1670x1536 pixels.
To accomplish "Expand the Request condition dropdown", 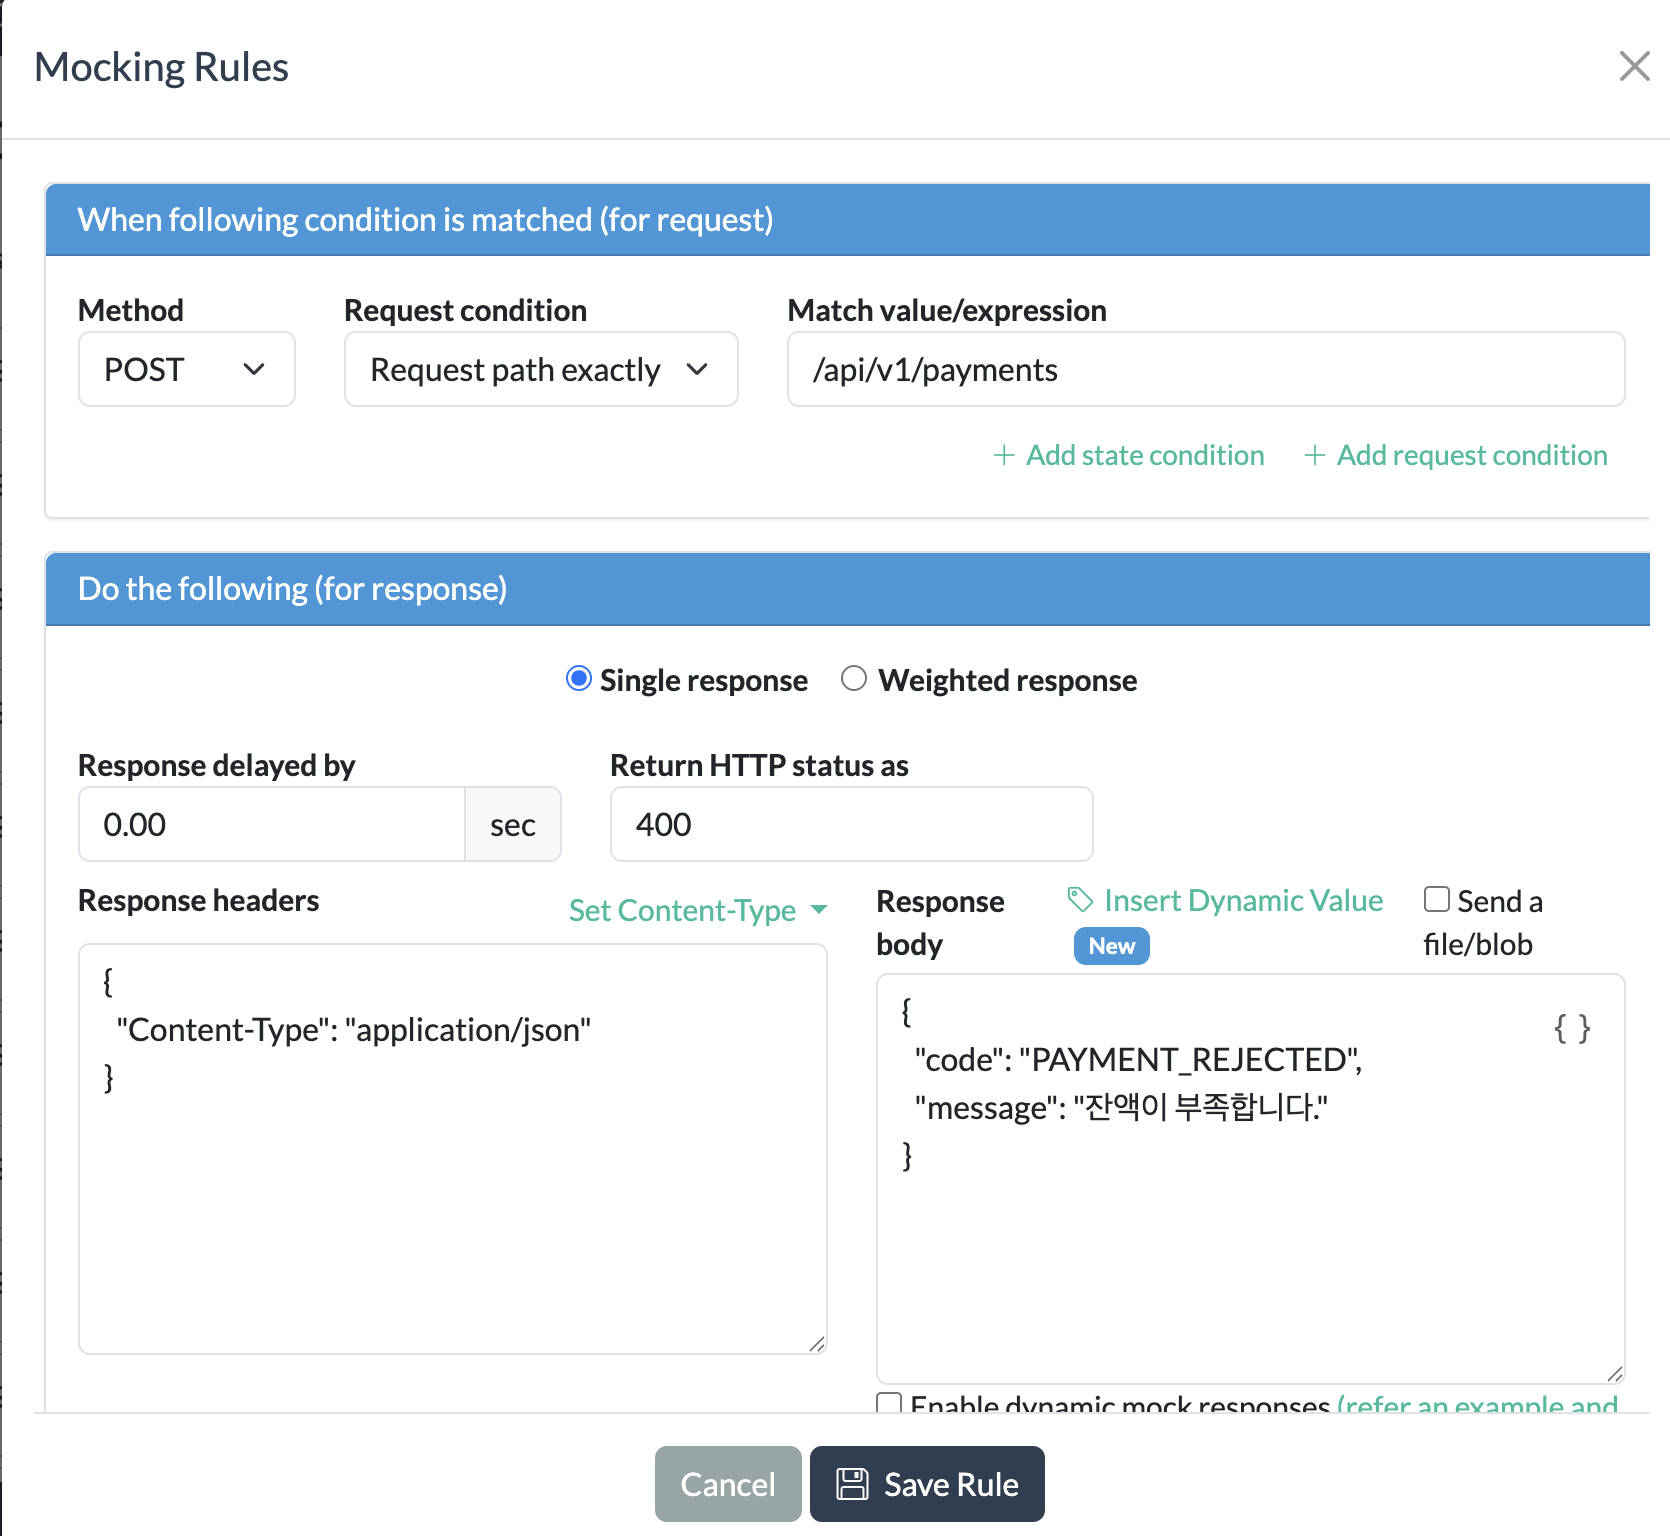I will point(540,370).
